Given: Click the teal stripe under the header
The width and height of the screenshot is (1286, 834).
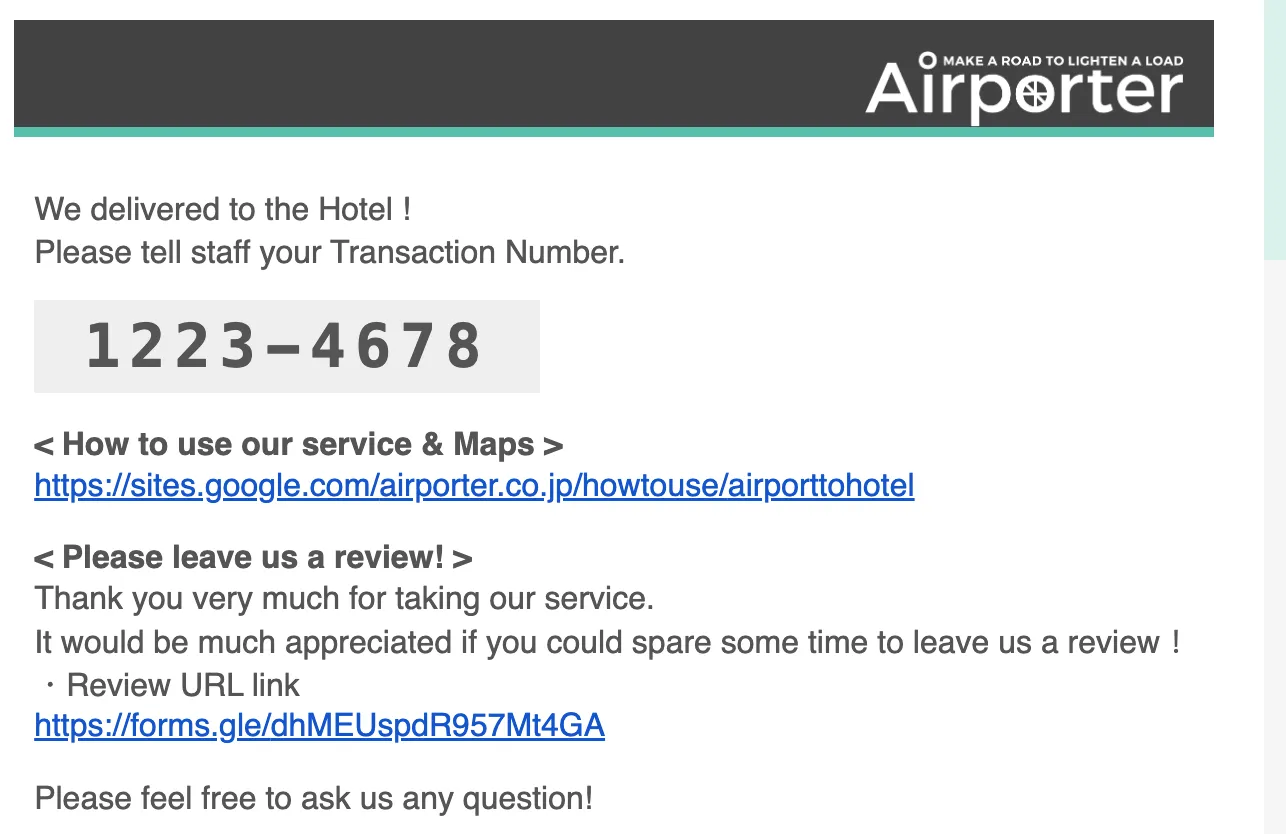Looking at the screenshot, I should tap(600, 132).
